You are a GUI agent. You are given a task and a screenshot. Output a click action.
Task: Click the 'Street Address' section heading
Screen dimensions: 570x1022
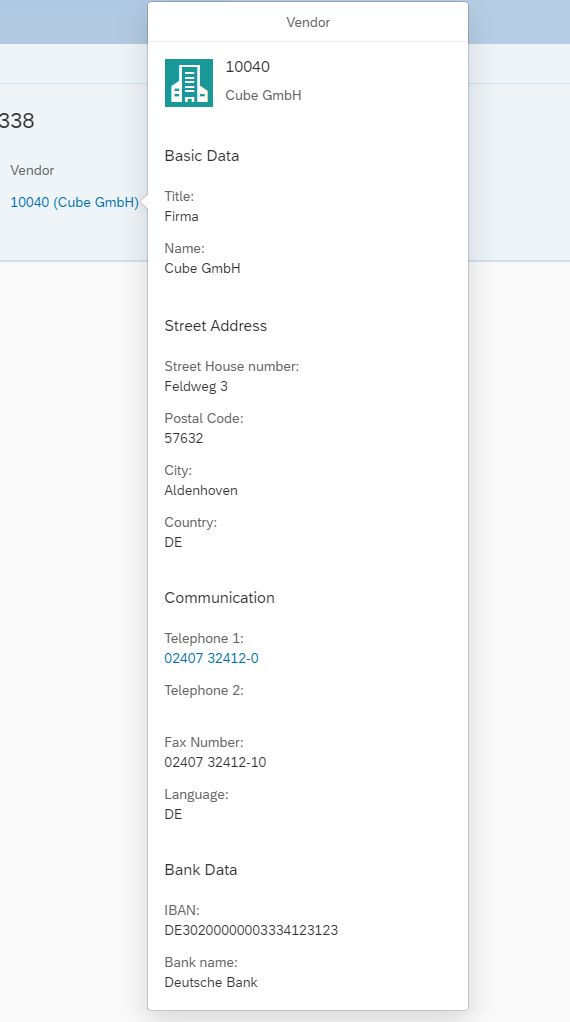(216, 326)
